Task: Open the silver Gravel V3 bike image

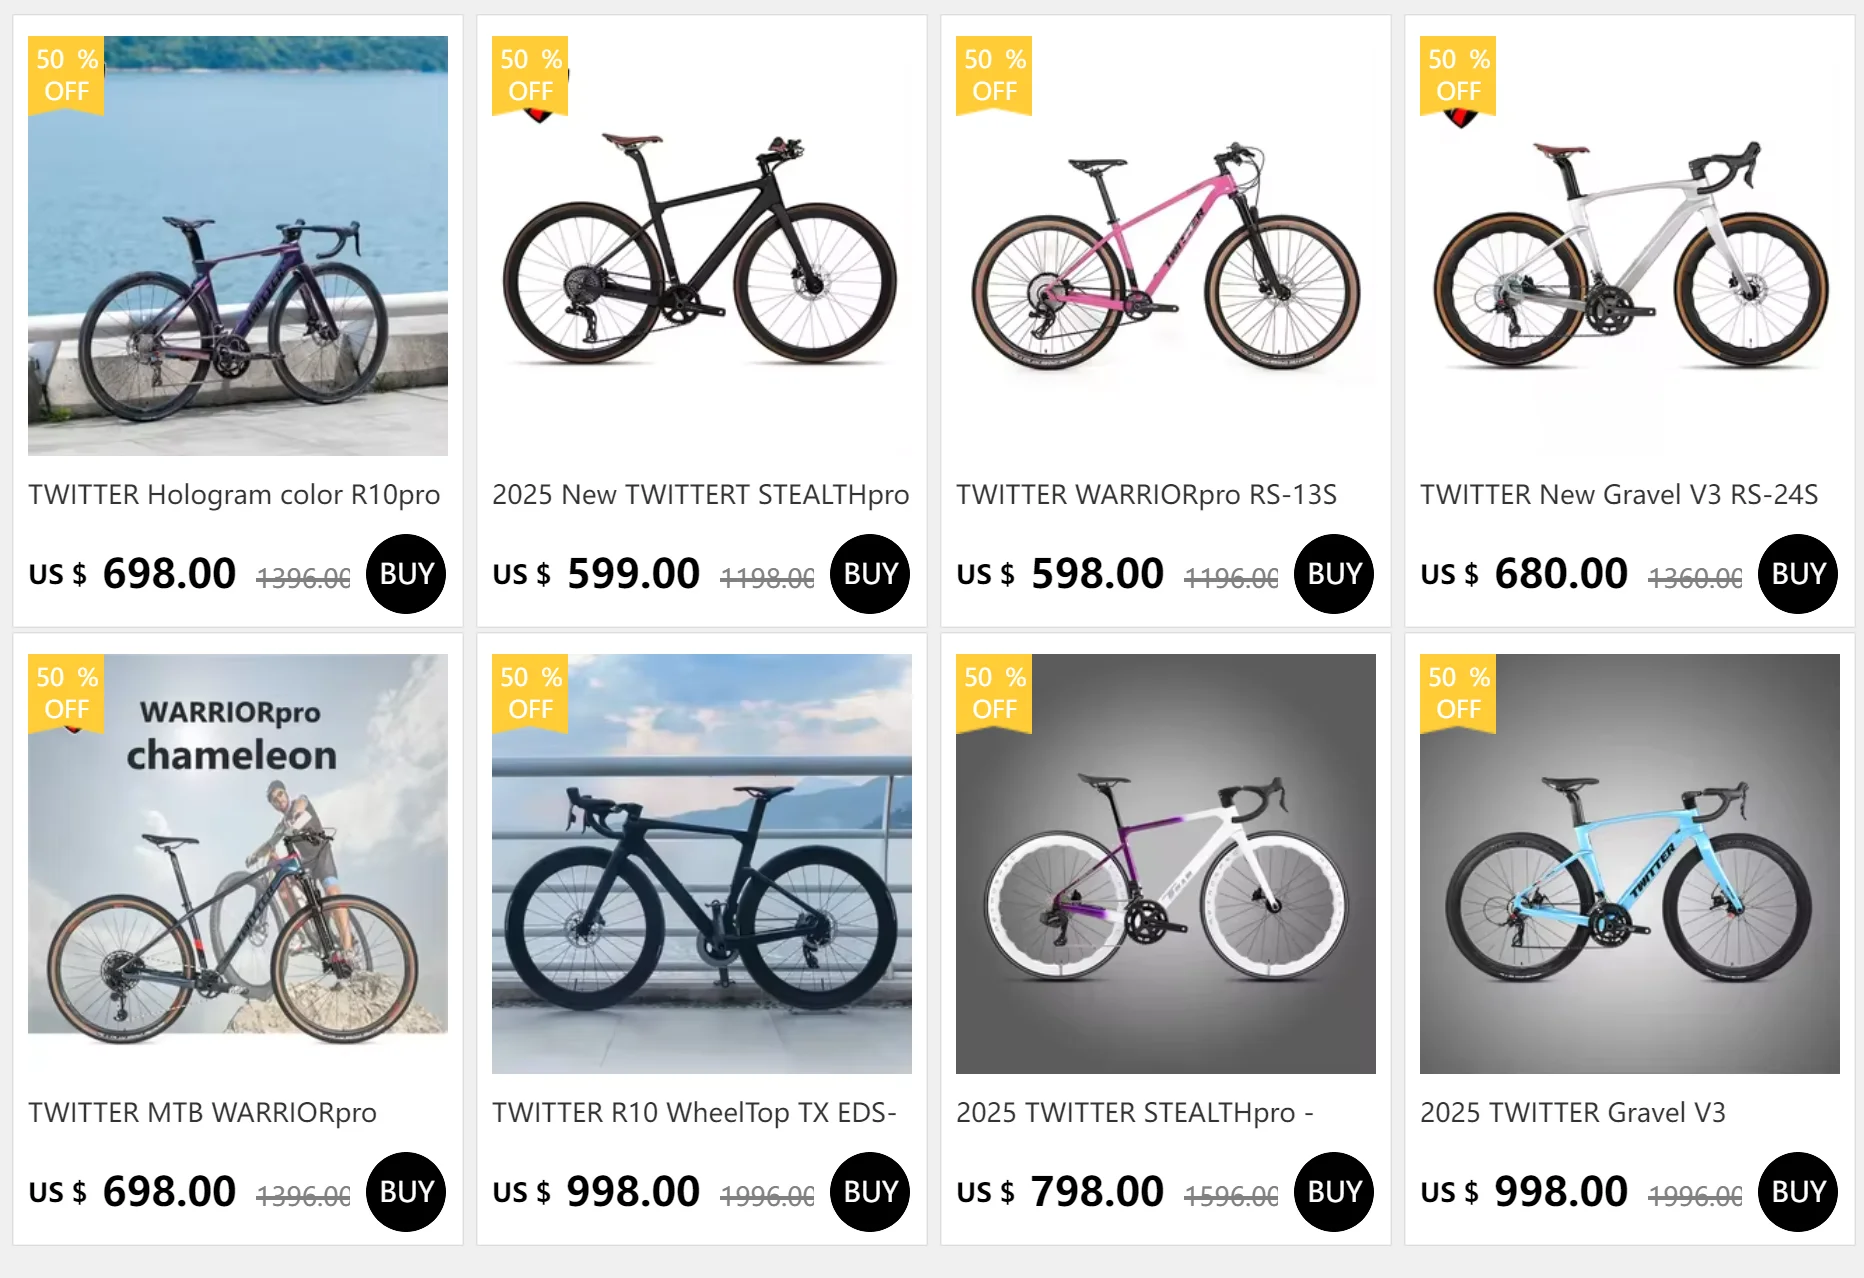Action: (x=1630, y=255)
